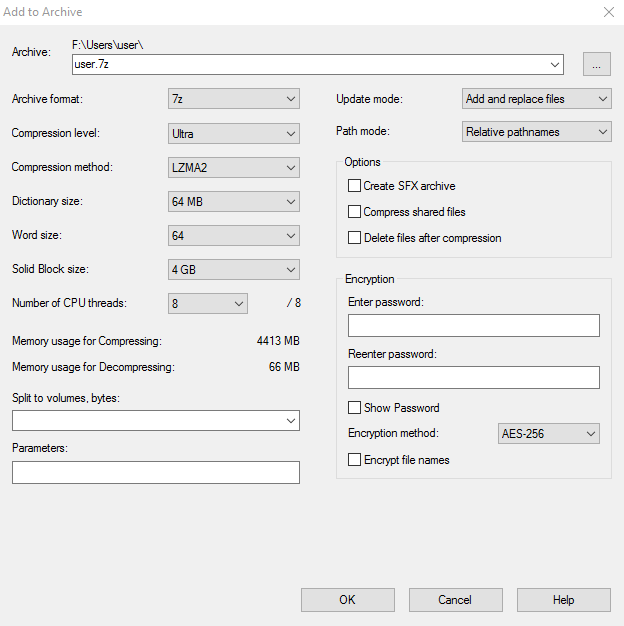The height and width of the screenshot is (626, 624).
Task: Toggle Compress shared files option
Action: click(354, 212)
